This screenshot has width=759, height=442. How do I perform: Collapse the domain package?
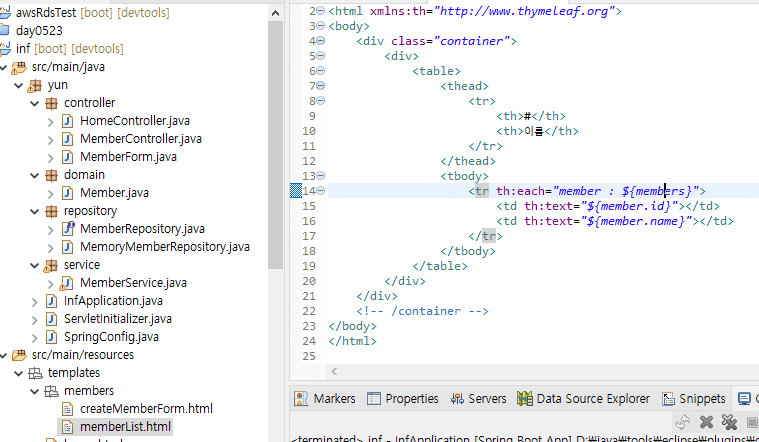coord(34,175)
